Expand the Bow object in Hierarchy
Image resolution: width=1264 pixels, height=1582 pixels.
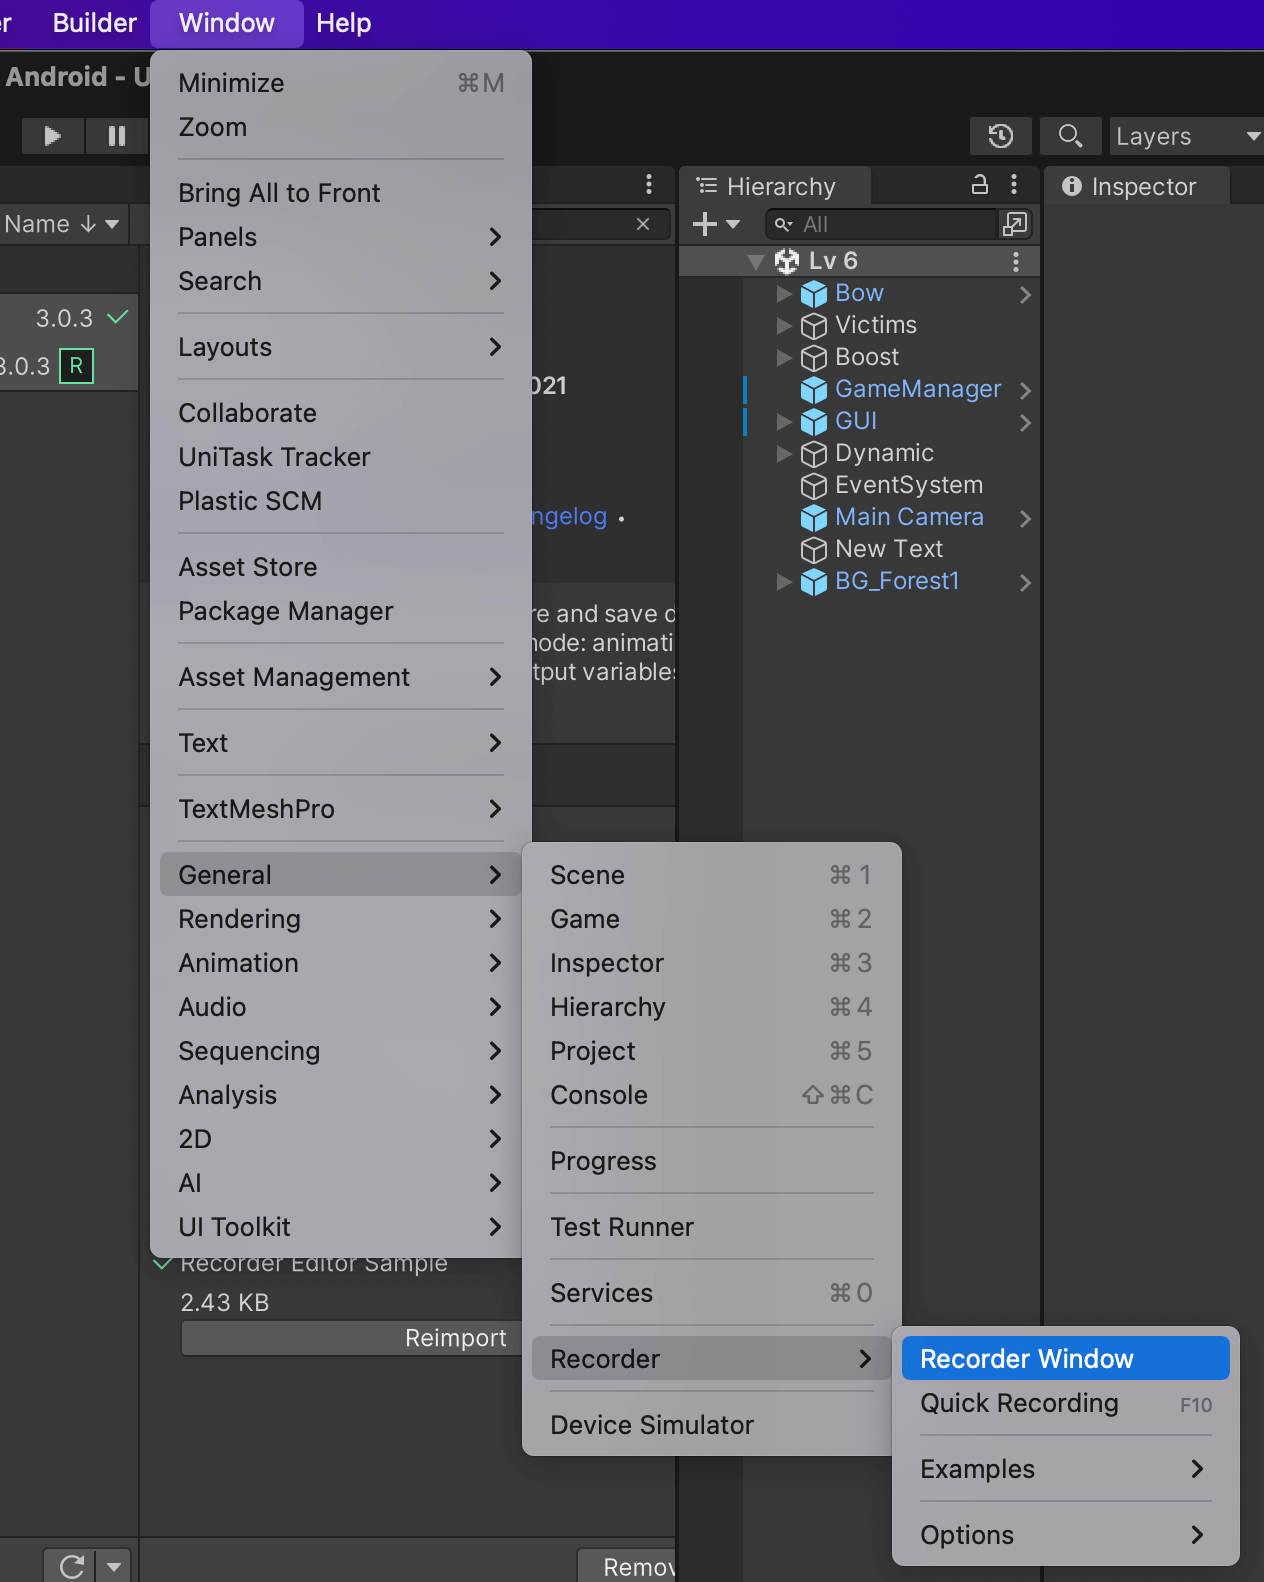tap(784, 294)
